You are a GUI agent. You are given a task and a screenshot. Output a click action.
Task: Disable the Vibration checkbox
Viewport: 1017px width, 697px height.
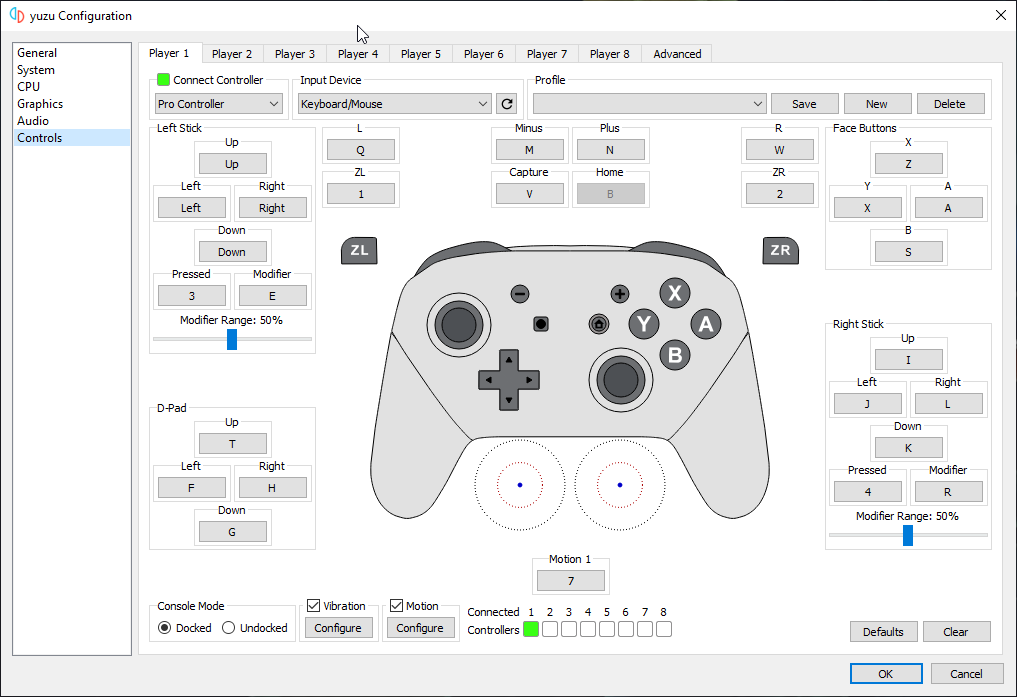click(314, 606)
